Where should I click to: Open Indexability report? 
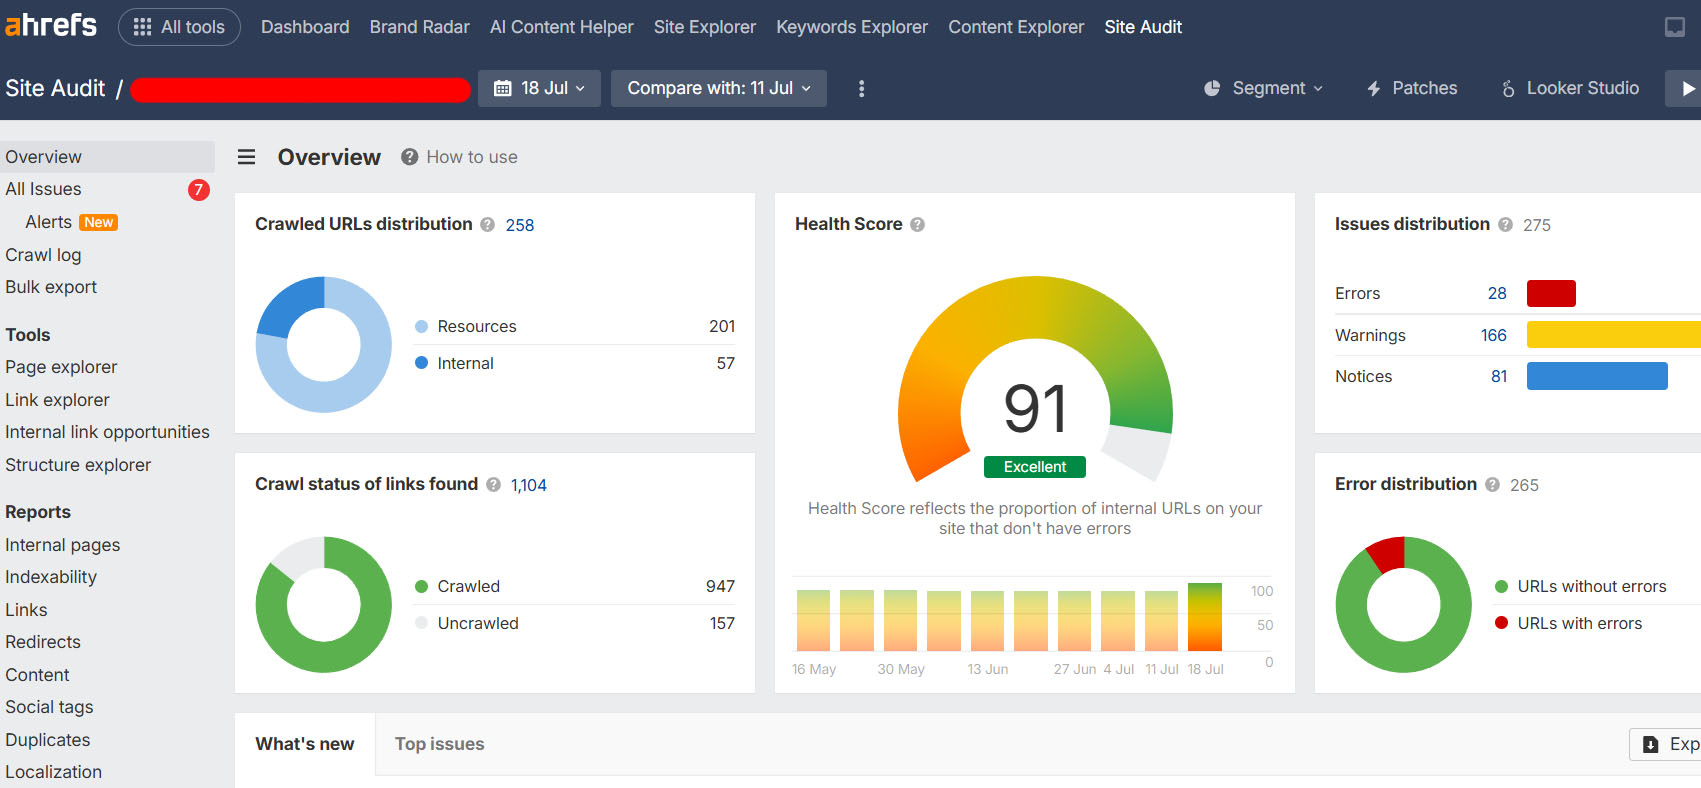click(51, 577)
